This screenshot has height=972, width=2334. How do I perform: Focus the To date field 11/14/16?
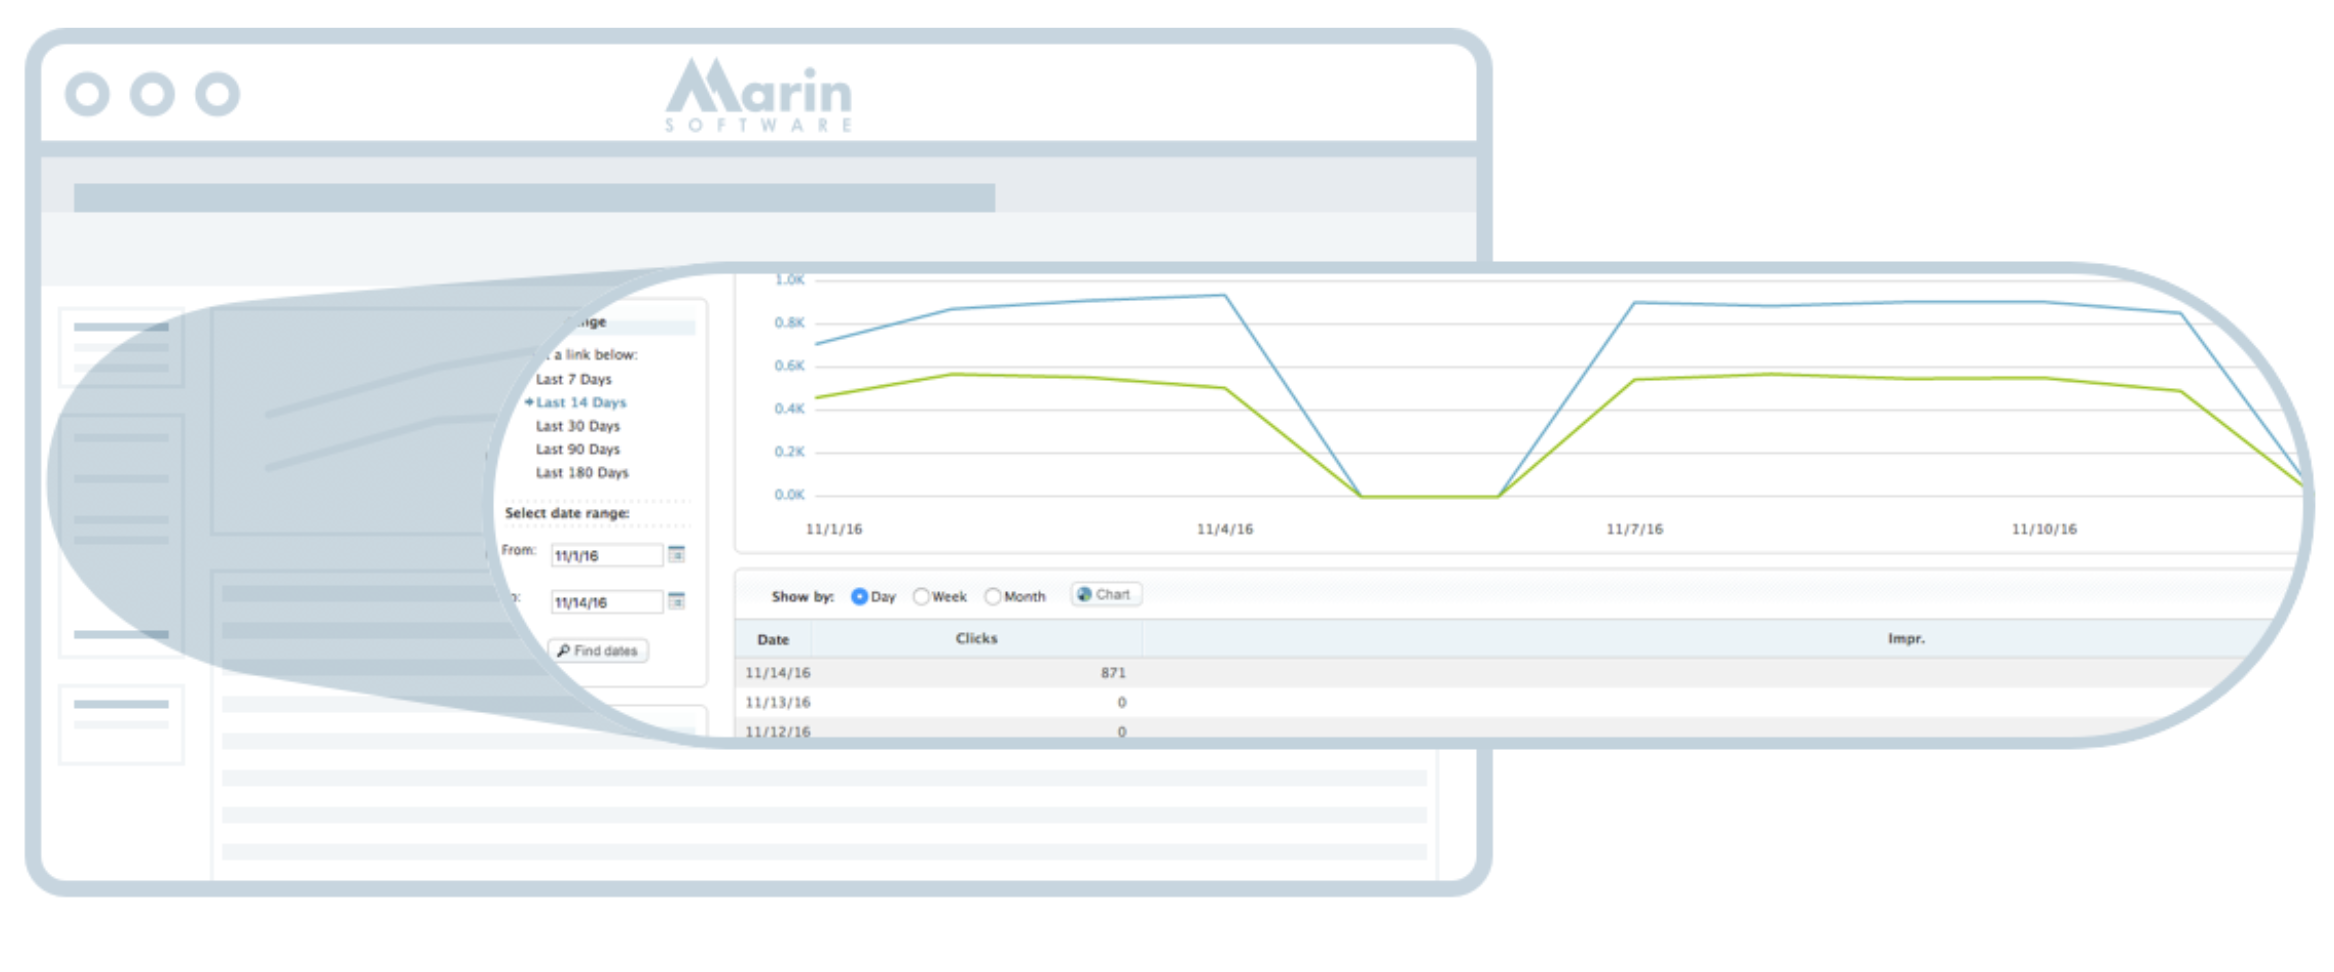pos(607,603)
